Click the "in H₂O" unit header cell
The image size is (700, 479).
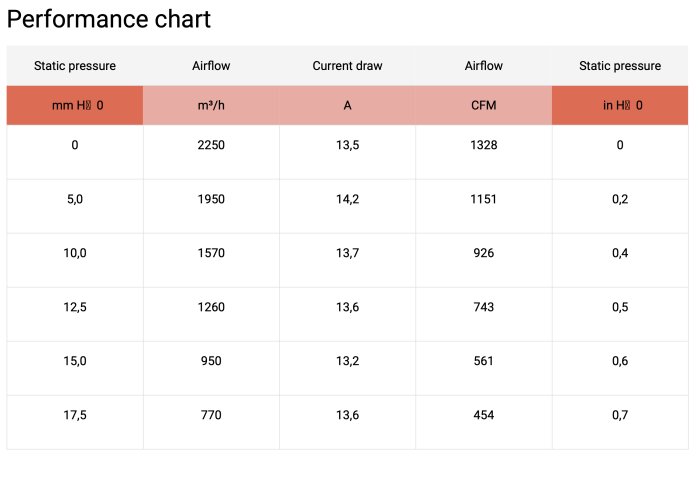click(x=620, y=105)
